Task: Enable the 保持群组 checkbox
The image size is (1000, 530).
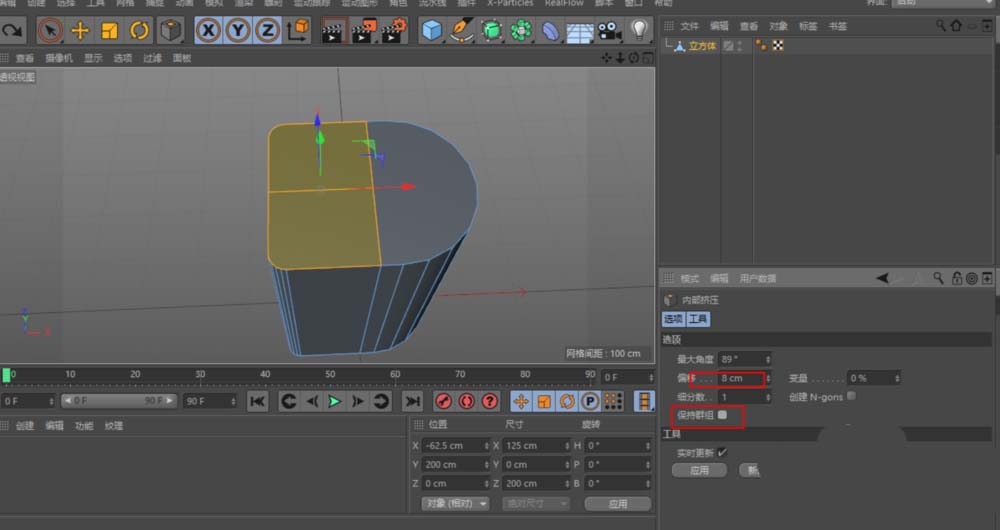Action: click(722, 414)
